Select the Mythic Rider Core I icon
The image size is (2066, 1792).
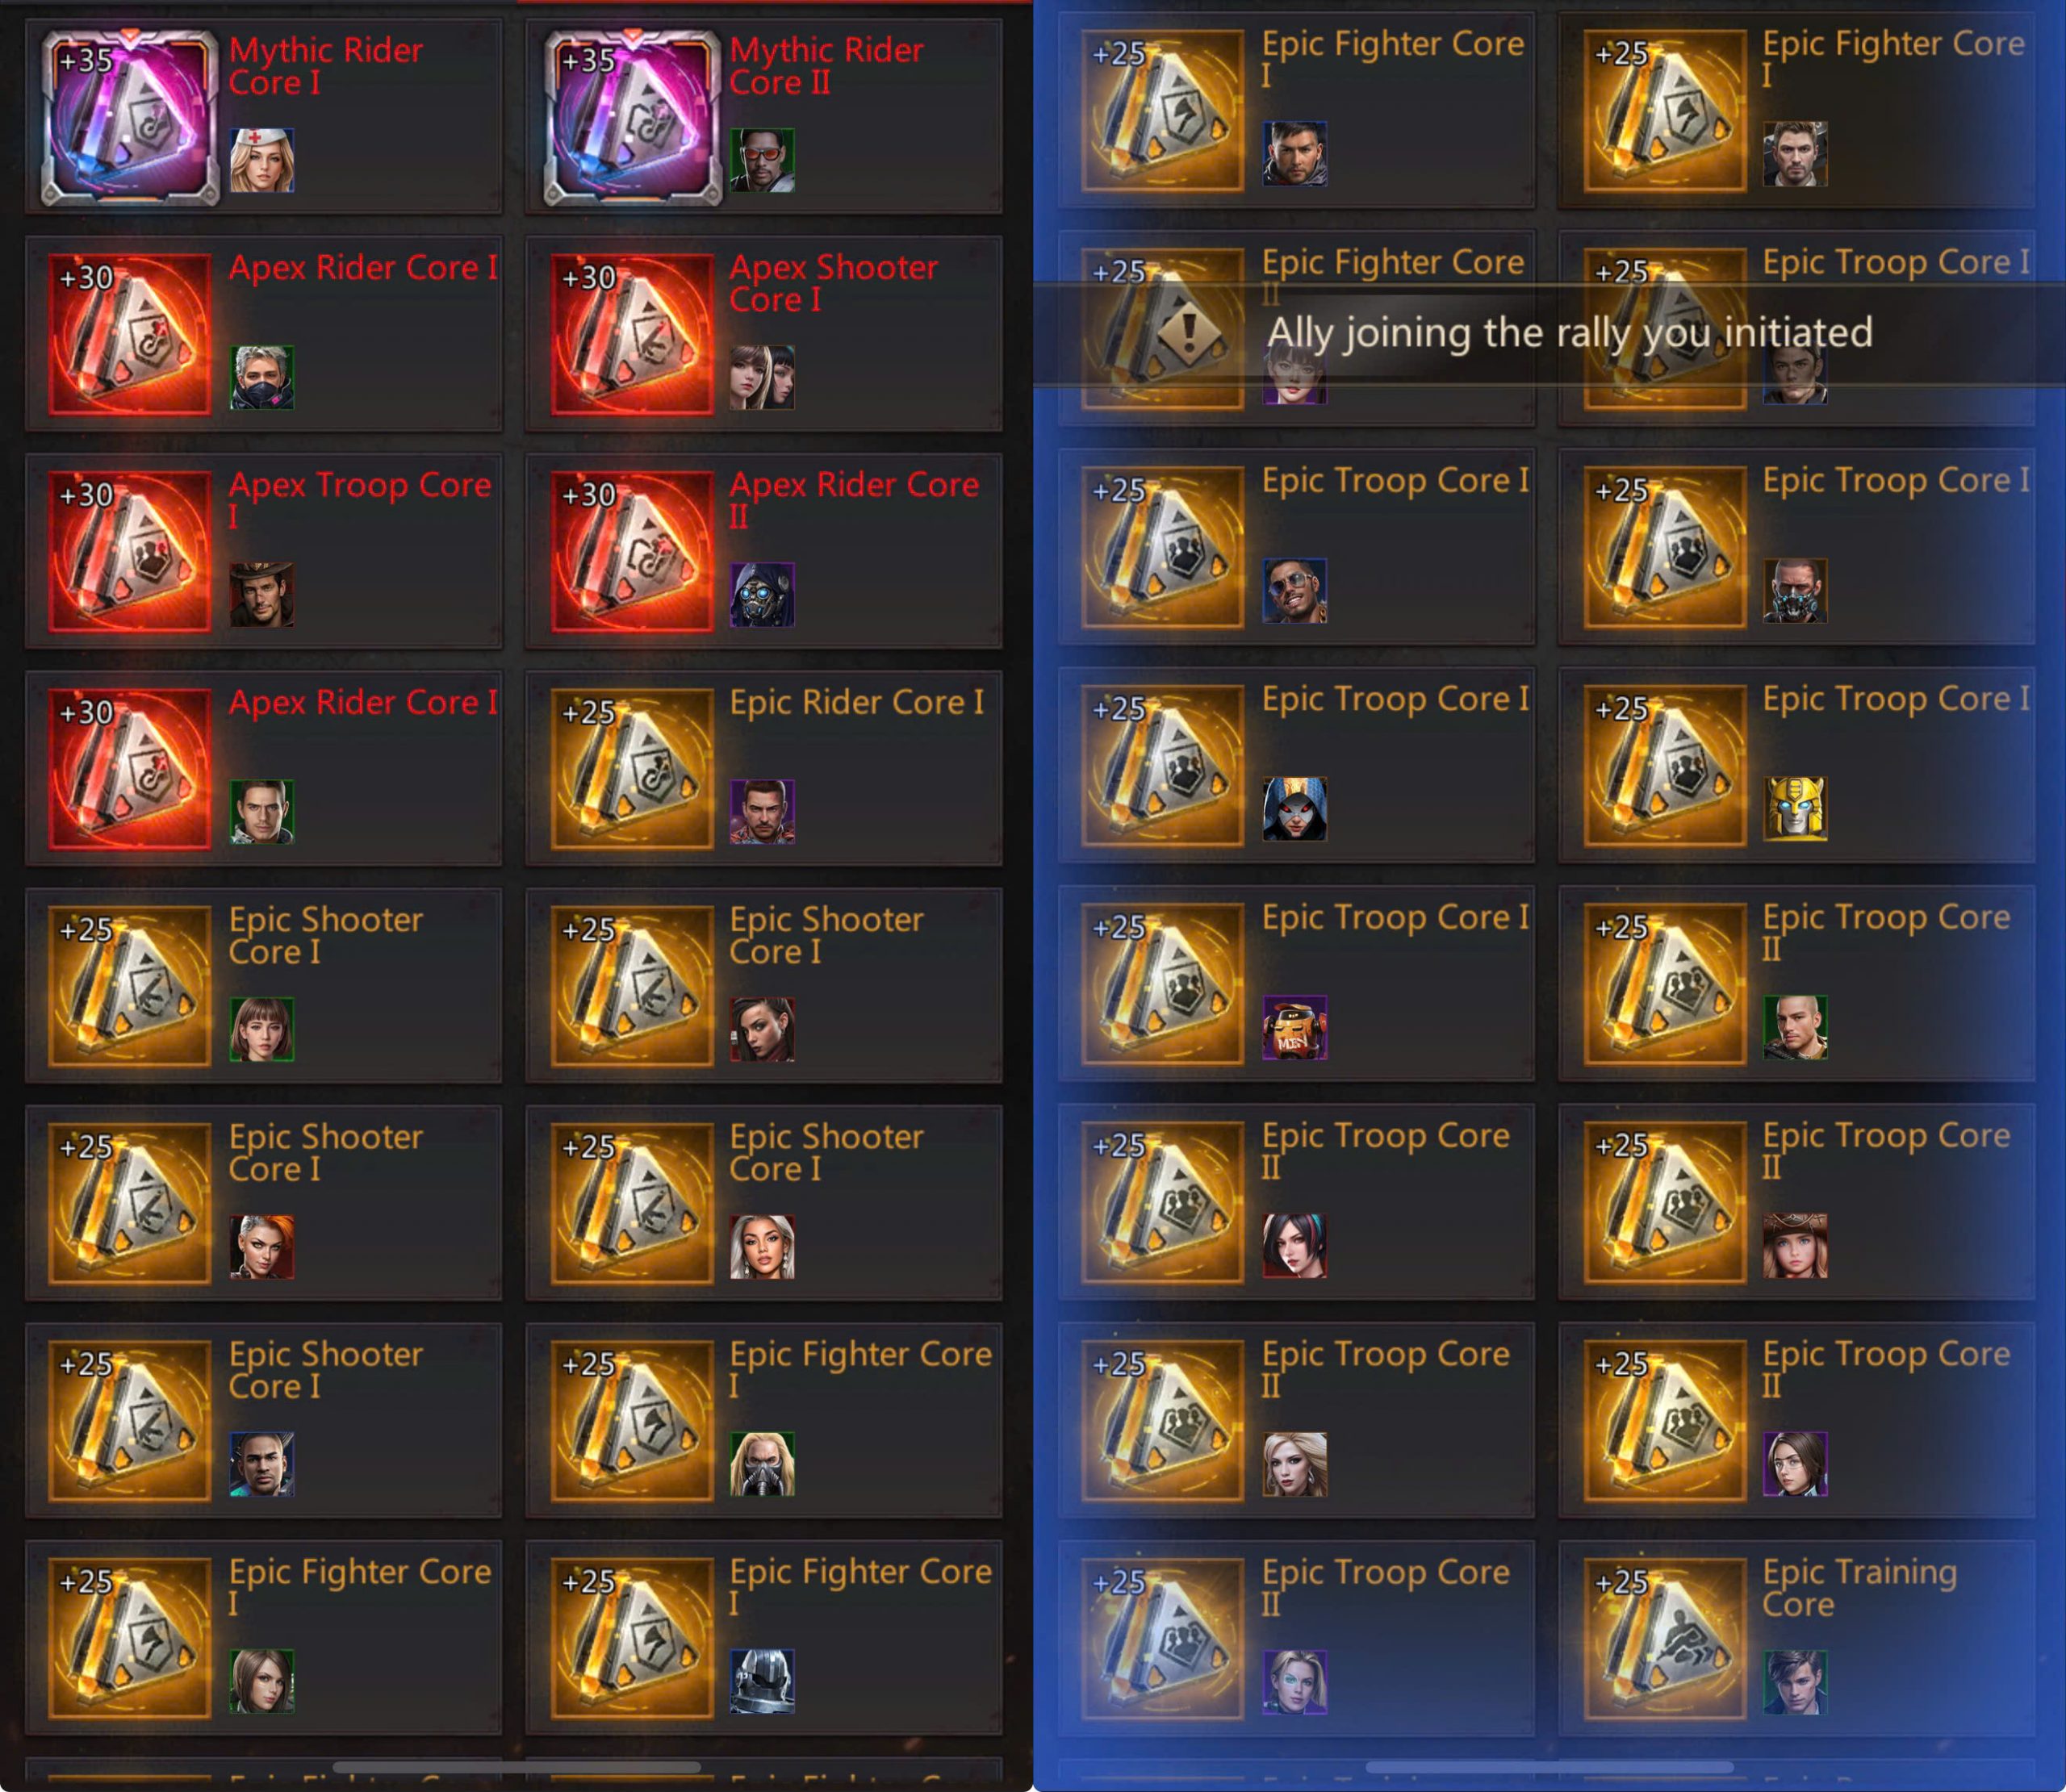tap(130, 118)
